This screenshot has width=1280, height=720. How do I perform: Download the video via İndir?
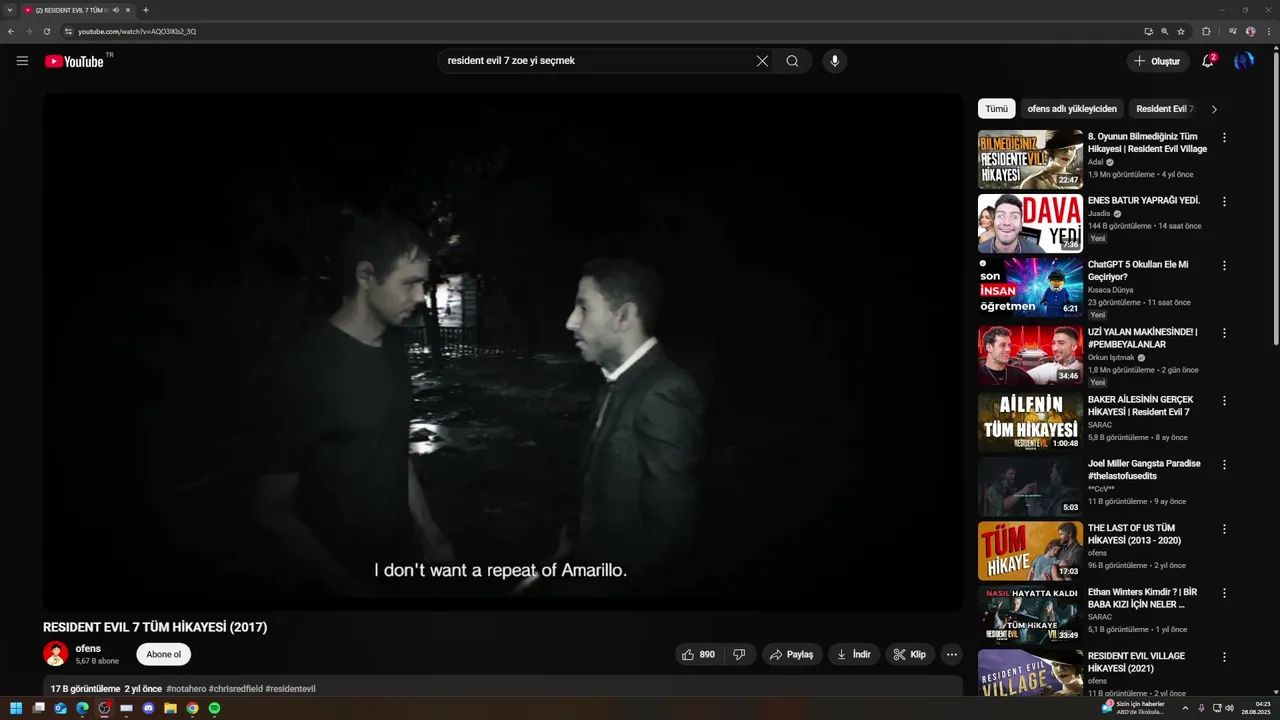click(x=854, y=654)
